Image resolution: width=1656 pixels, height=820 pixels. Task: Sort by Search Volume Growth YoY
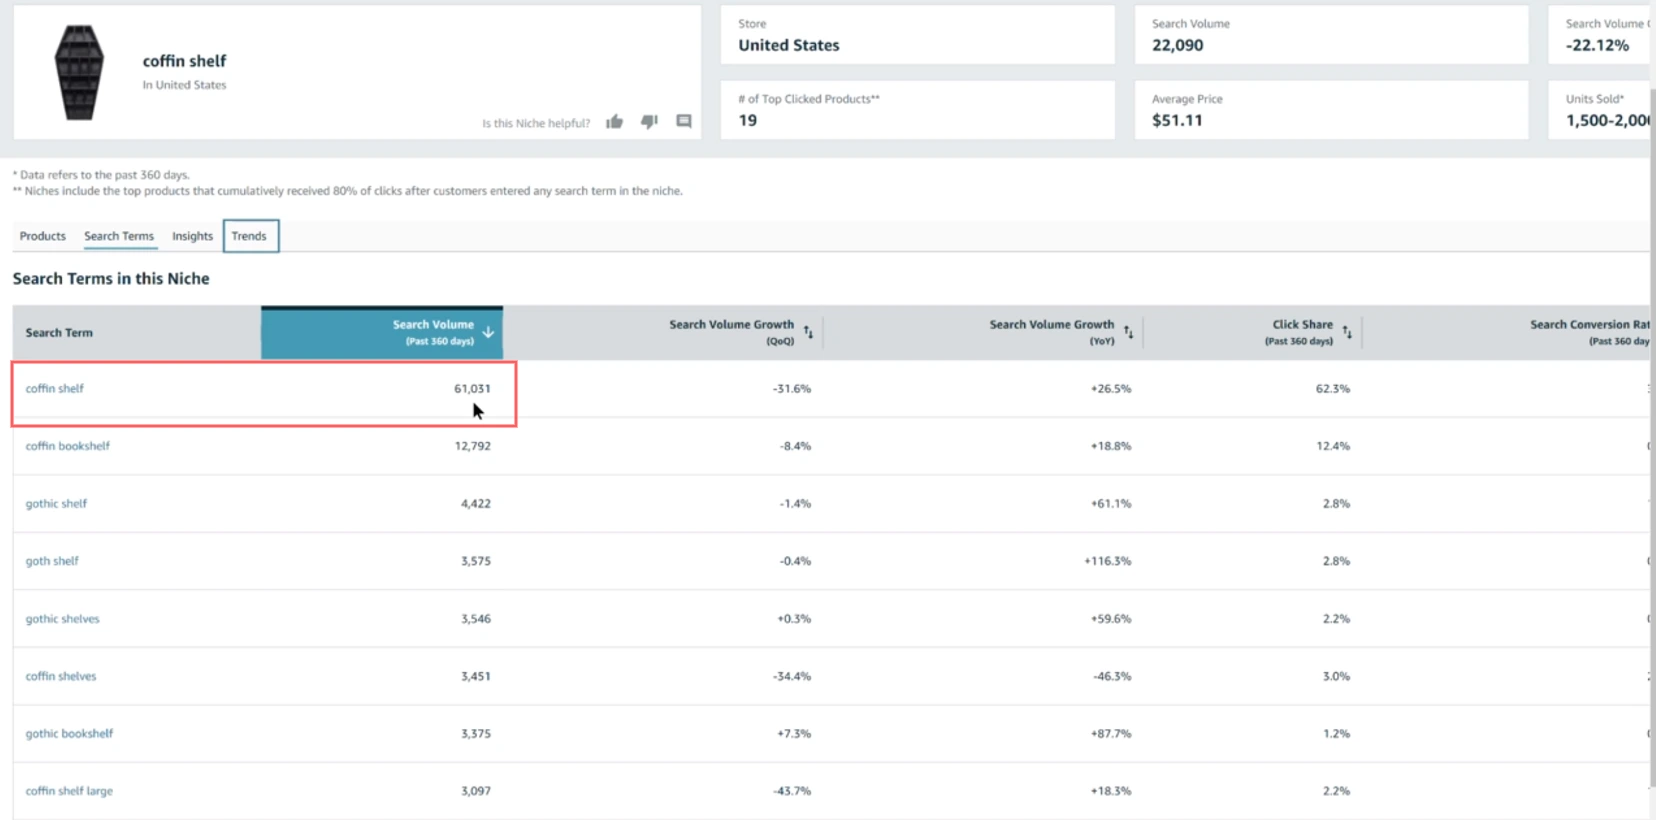[x=1128, y=332]
